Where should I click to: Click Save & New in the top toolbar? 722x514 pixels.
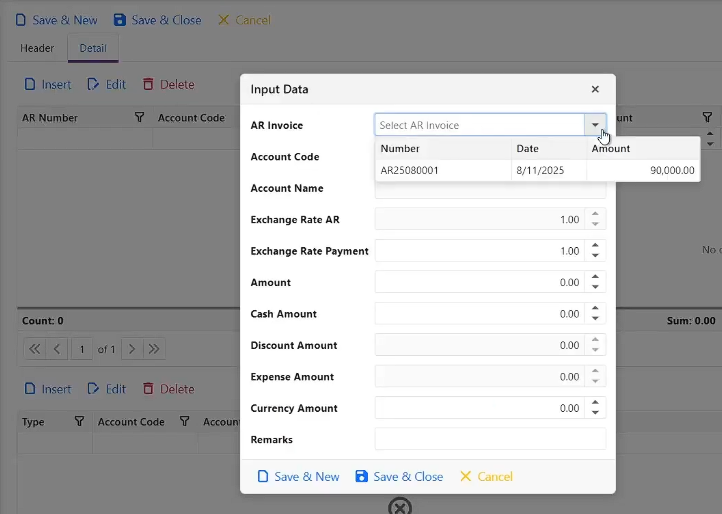tap(56, 20)
